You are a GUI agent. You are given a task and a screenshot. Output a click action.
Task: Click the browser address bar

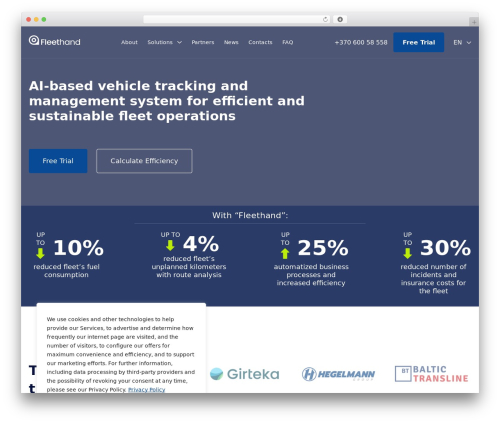237,19
